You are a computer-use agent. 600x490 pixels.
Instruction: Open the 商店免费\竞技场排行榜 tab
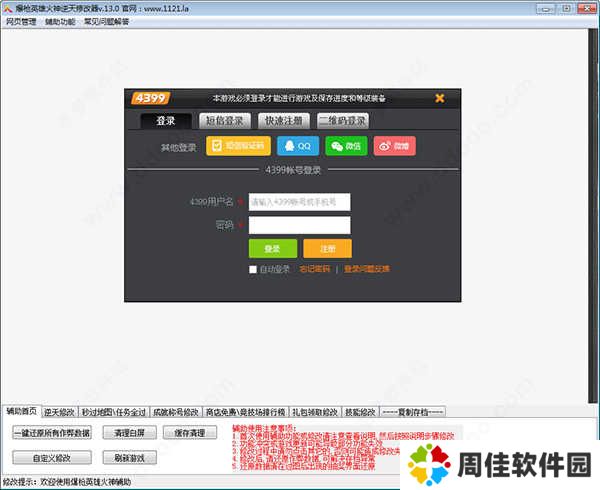tap(245, 412)
